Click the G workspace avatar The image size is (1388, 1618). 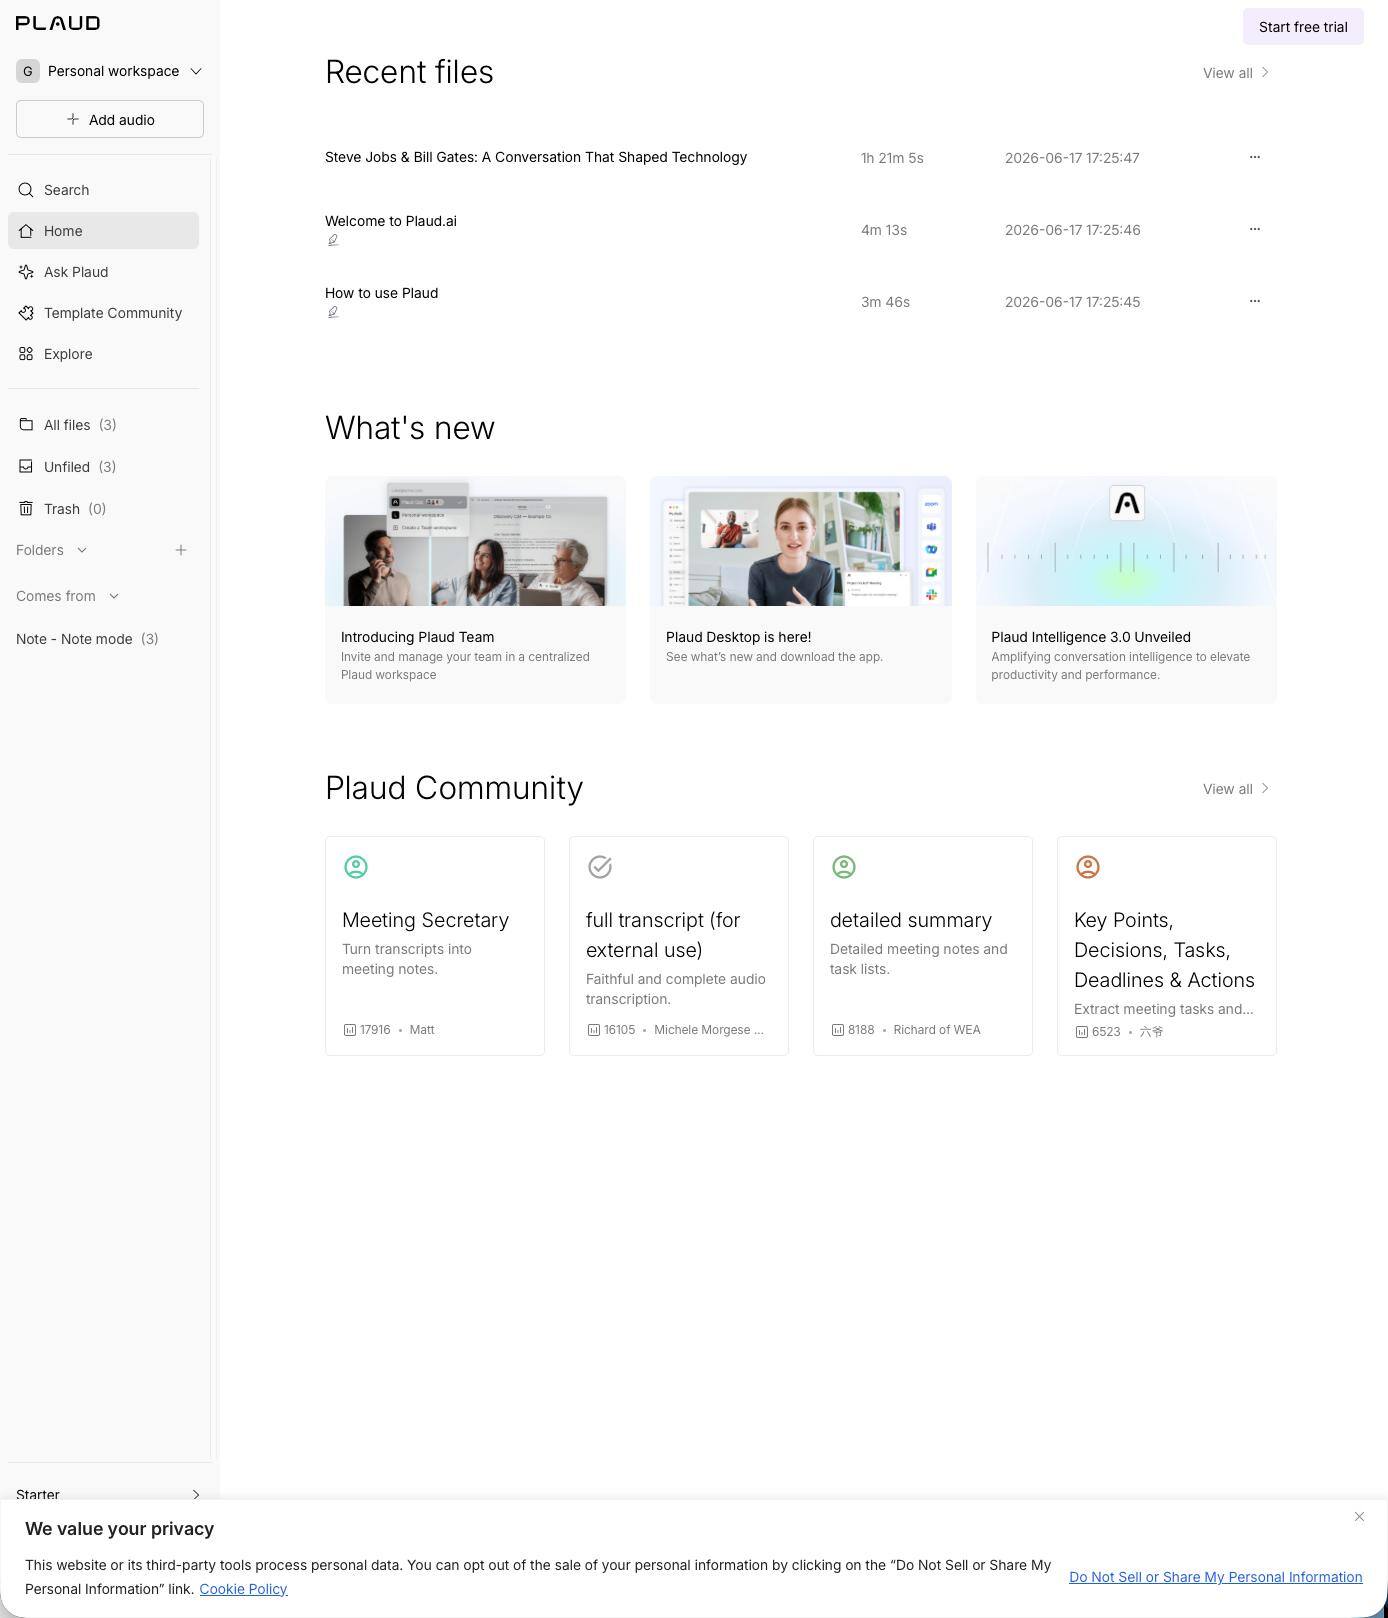pos(28,71)
